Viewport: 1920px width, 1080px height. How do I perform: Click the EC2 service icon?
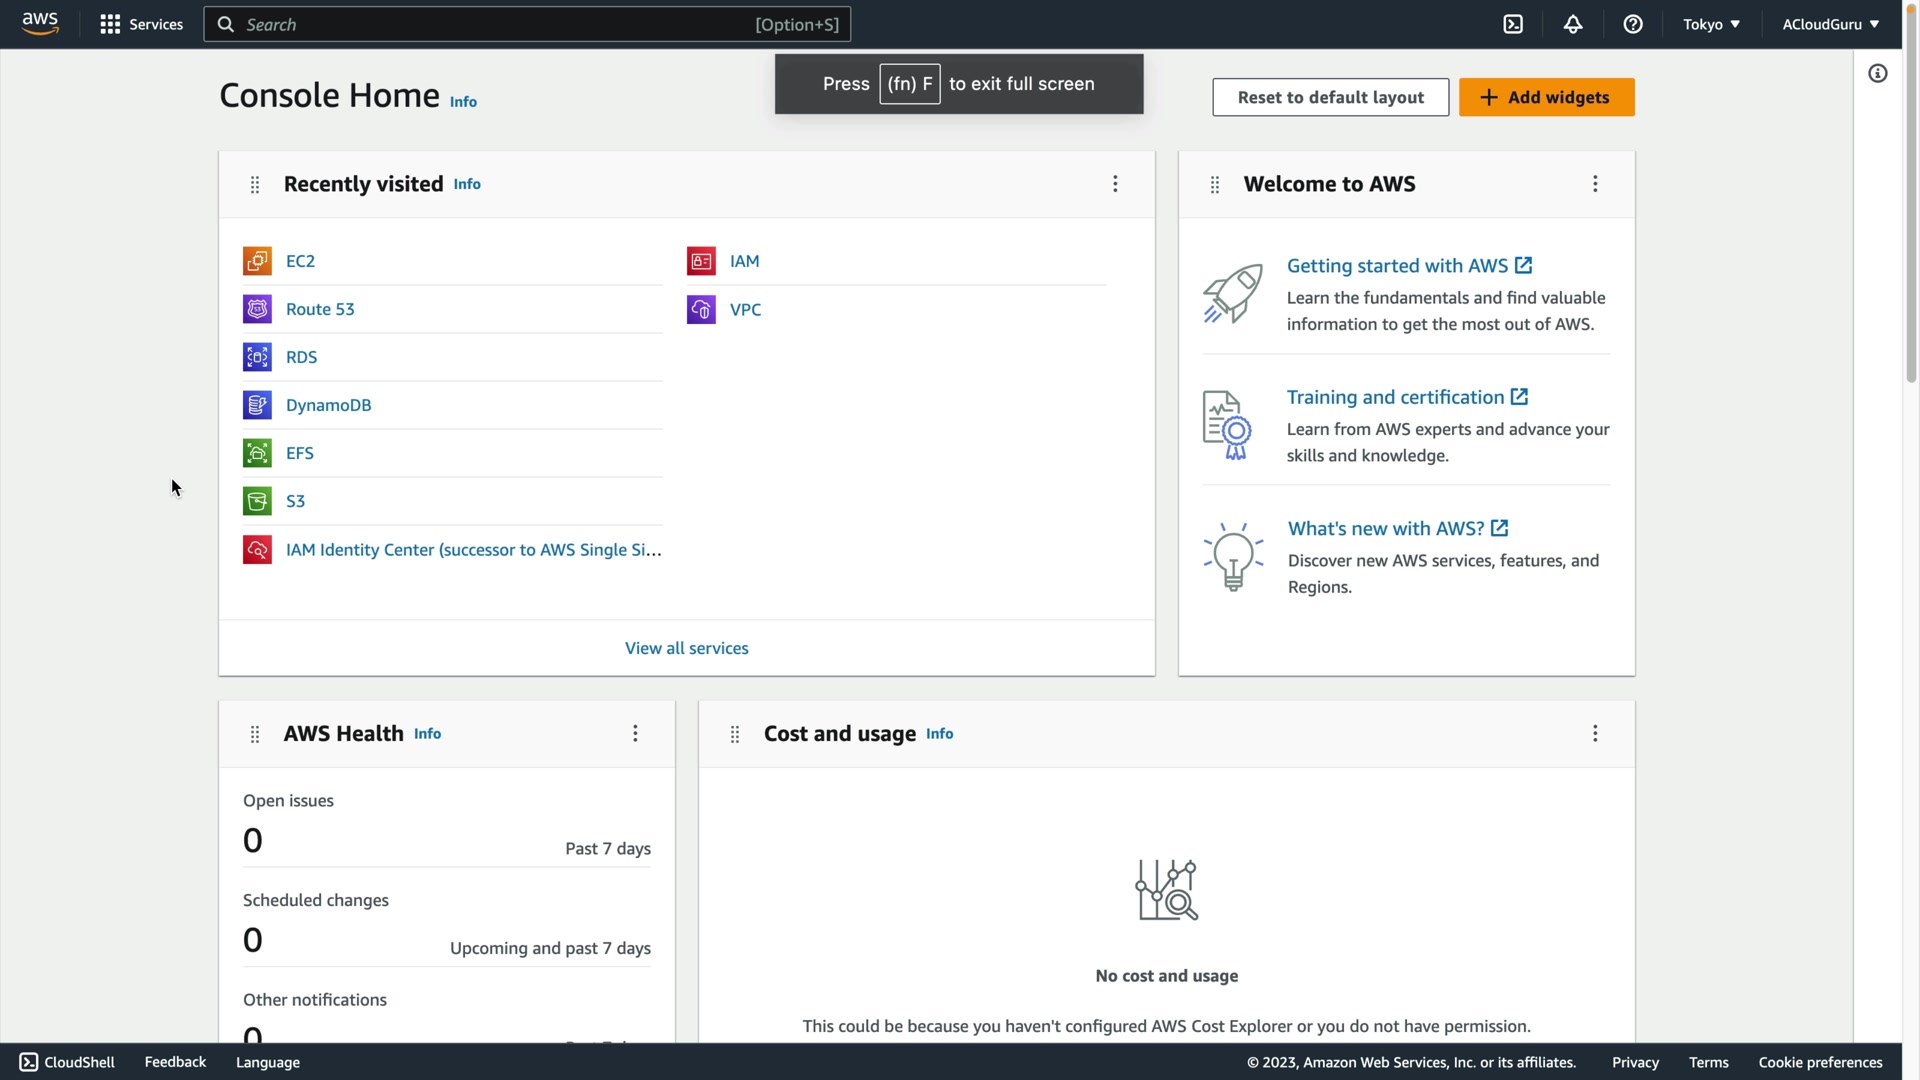click(x=257, y=261)
